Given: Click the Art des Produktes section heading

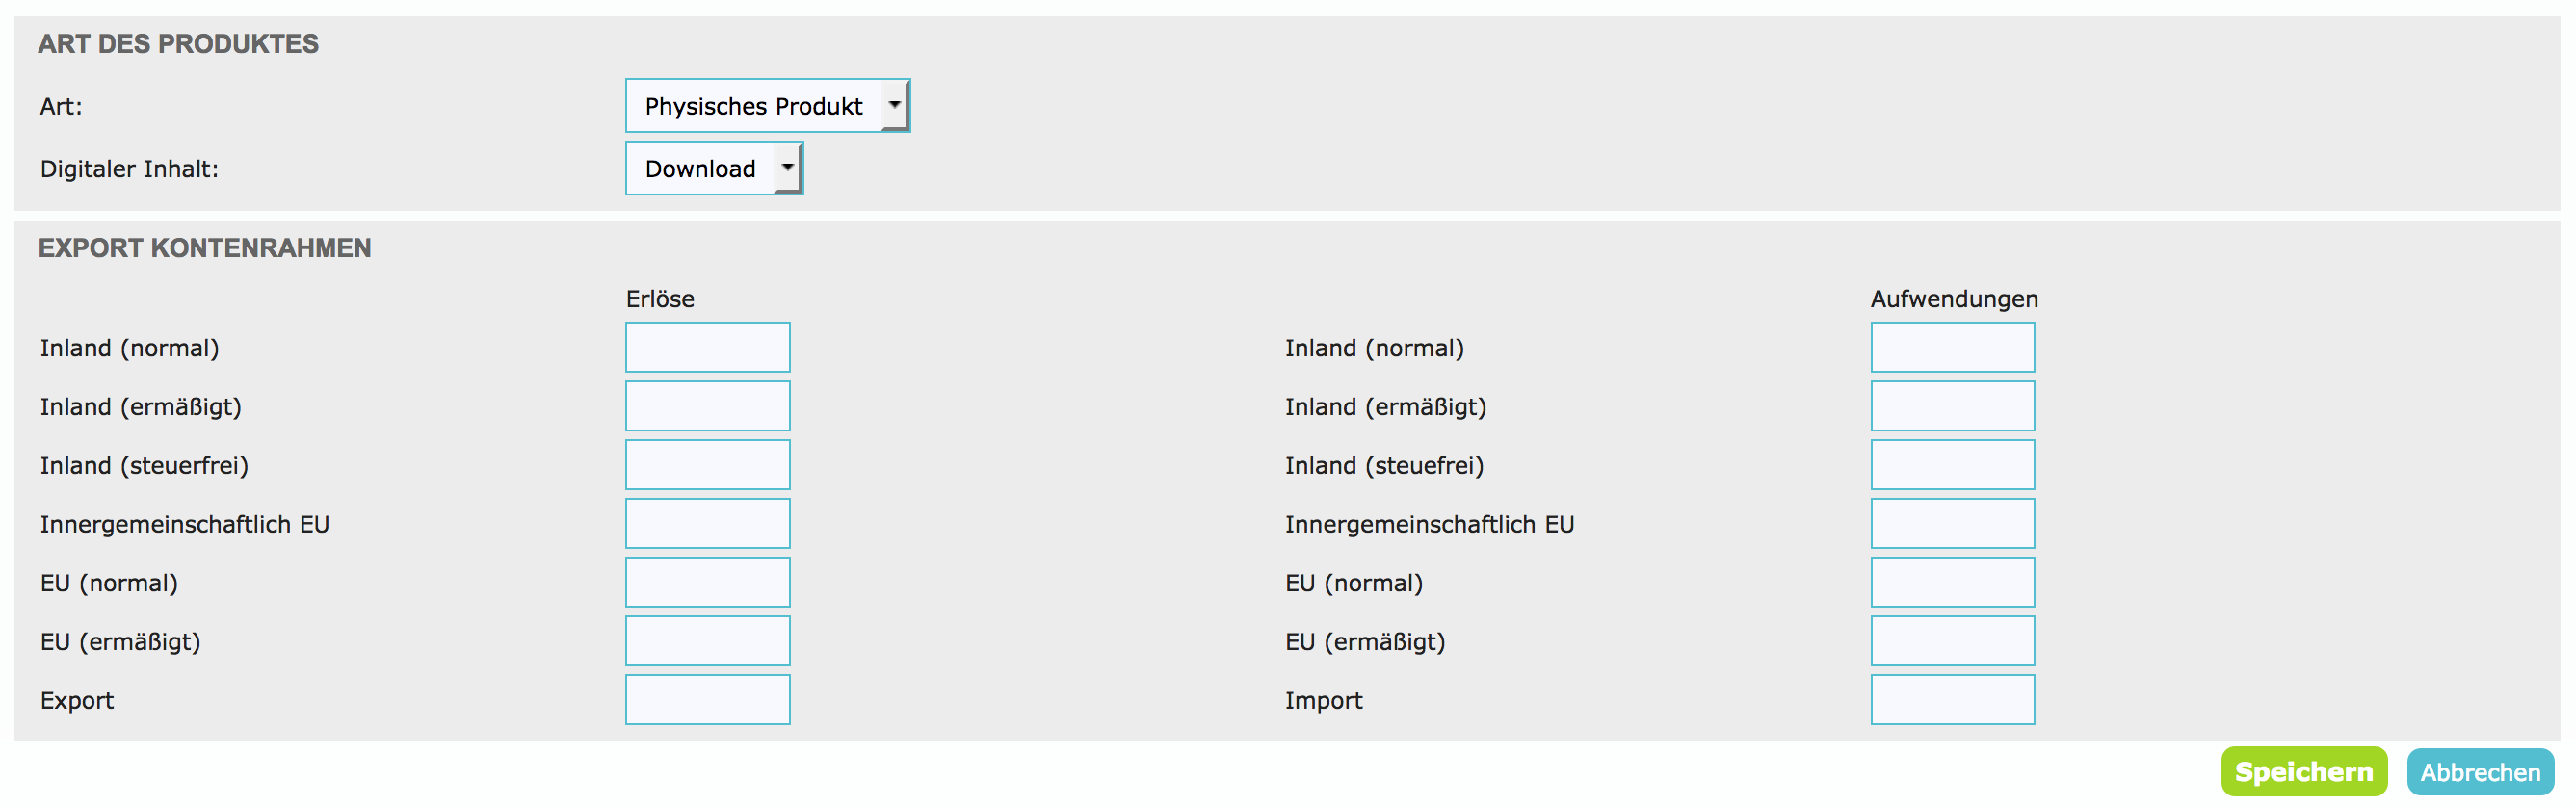Looking at the screenshot, I should (178, 44).
